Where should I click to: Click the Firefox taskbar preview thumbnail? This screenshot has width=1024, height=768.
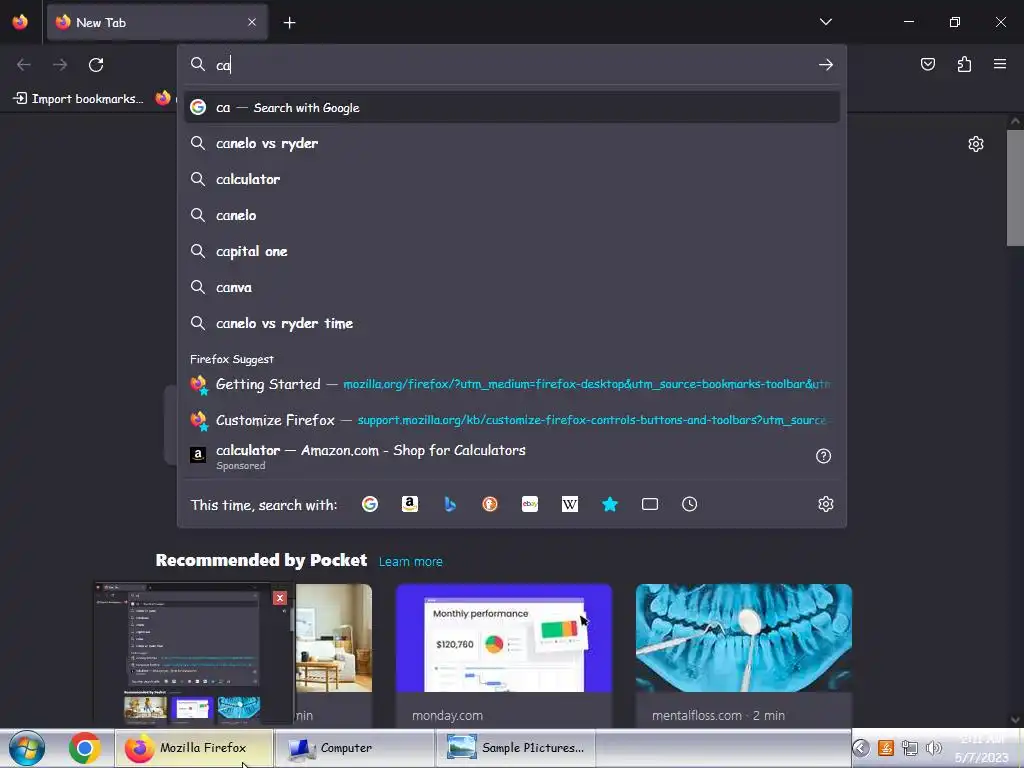point(193,653)
